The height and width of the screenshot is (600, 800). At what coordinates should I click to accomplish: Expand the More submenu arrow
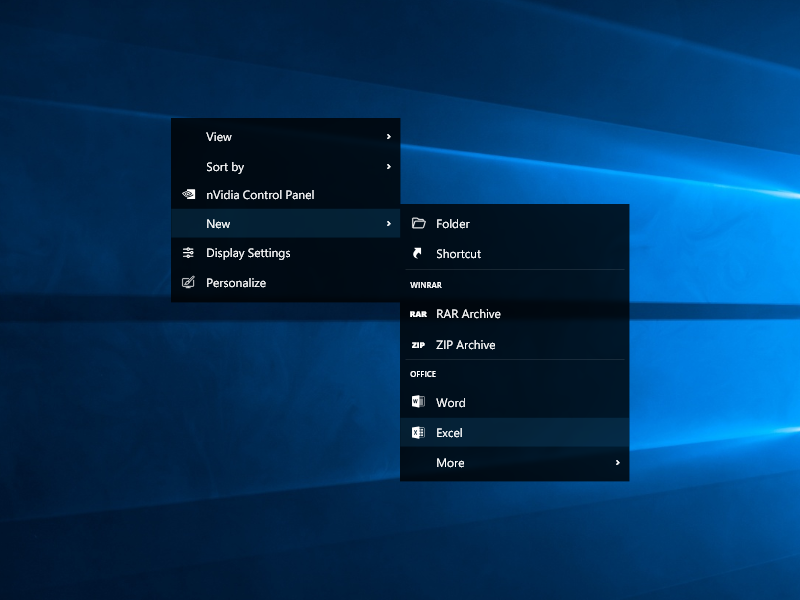pyautogui.click(x=617, y=463)
